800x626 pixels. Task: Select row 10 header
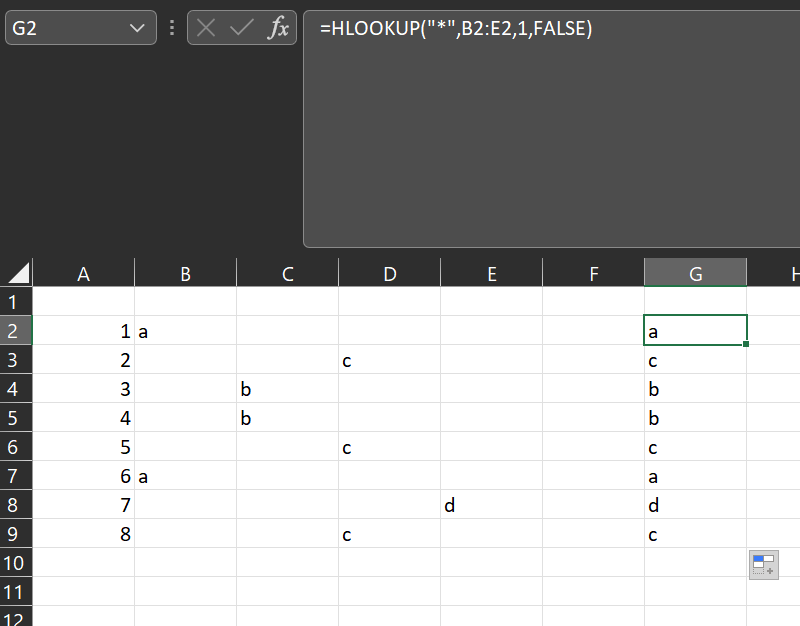click(16, 563)
